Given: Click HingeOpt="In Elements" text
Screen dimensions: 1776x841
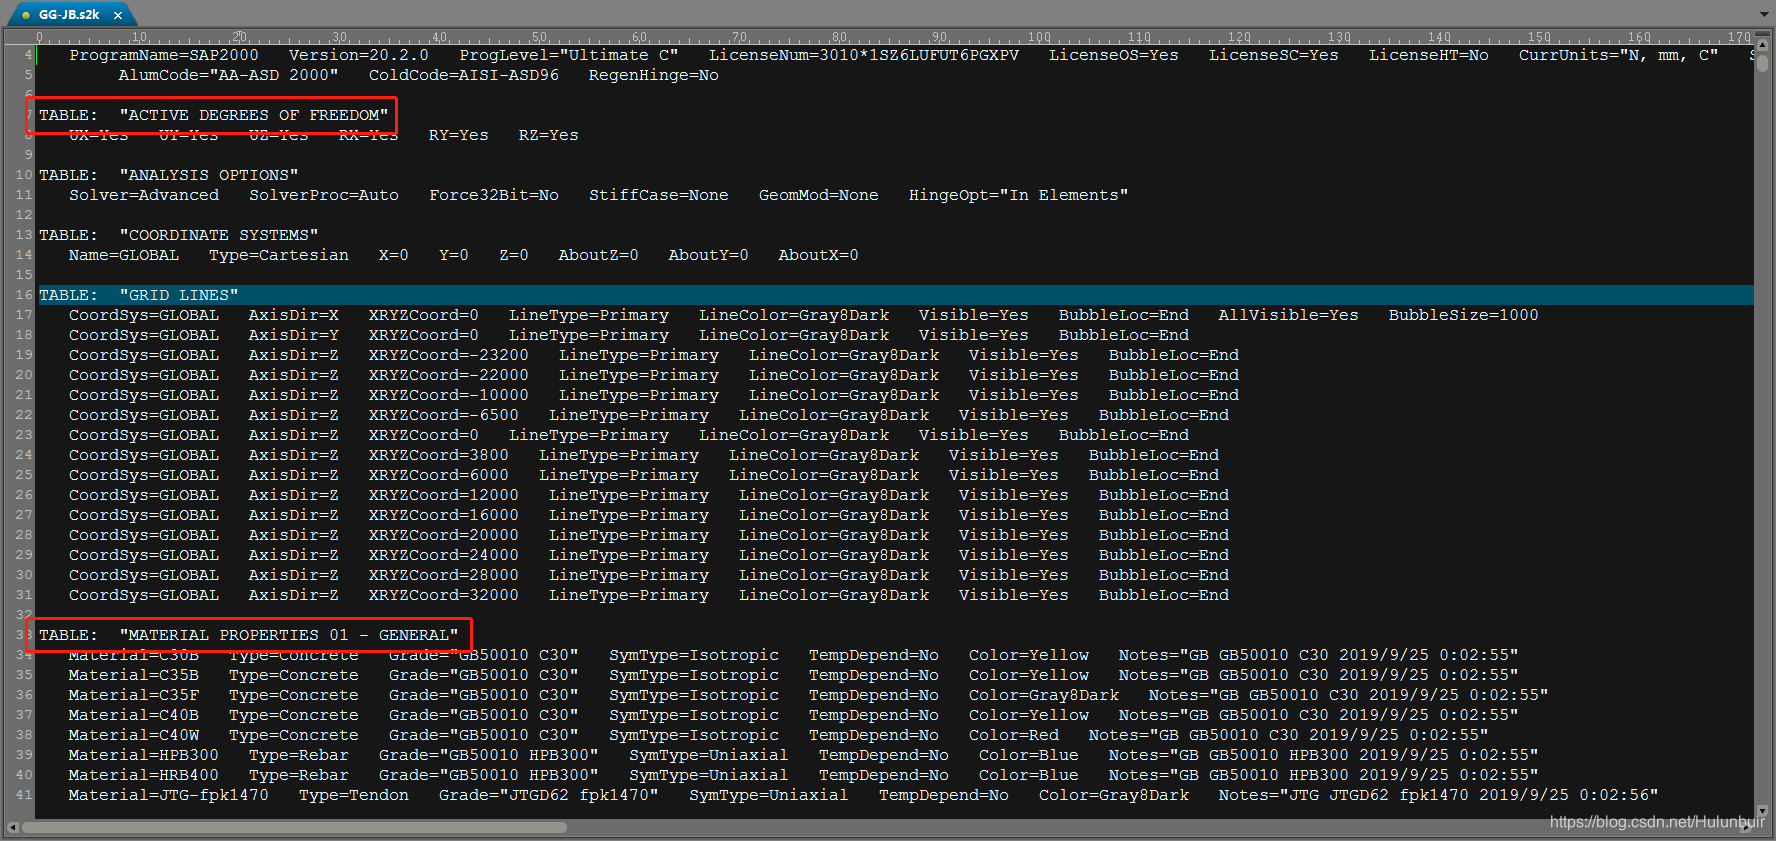Looking at the screenshot, I should pyautogui.click(x=1019, y=195).
